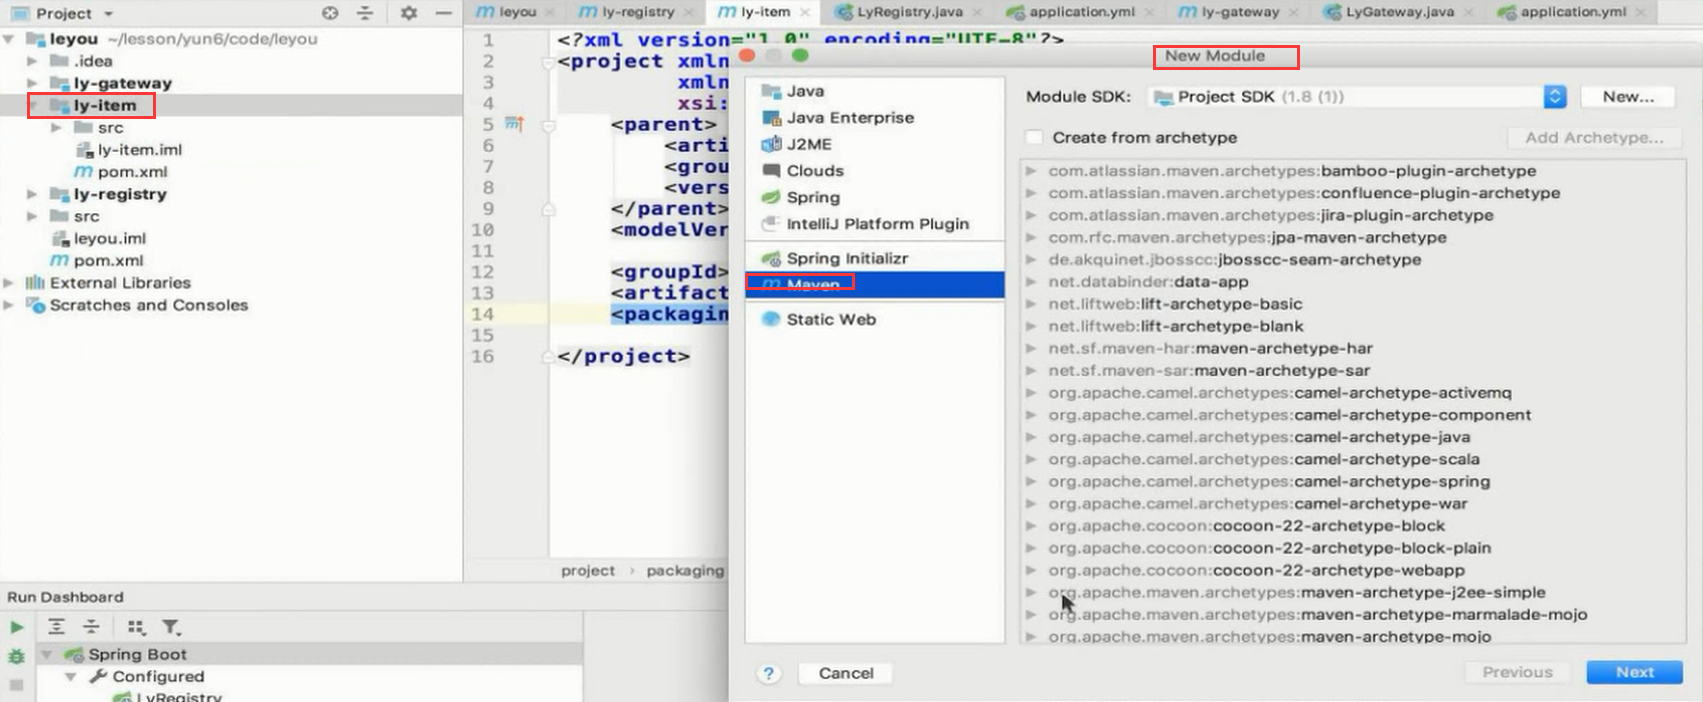
Task: Expand jpa-maven-archetype entry
Action: (x=1030, y=238)
